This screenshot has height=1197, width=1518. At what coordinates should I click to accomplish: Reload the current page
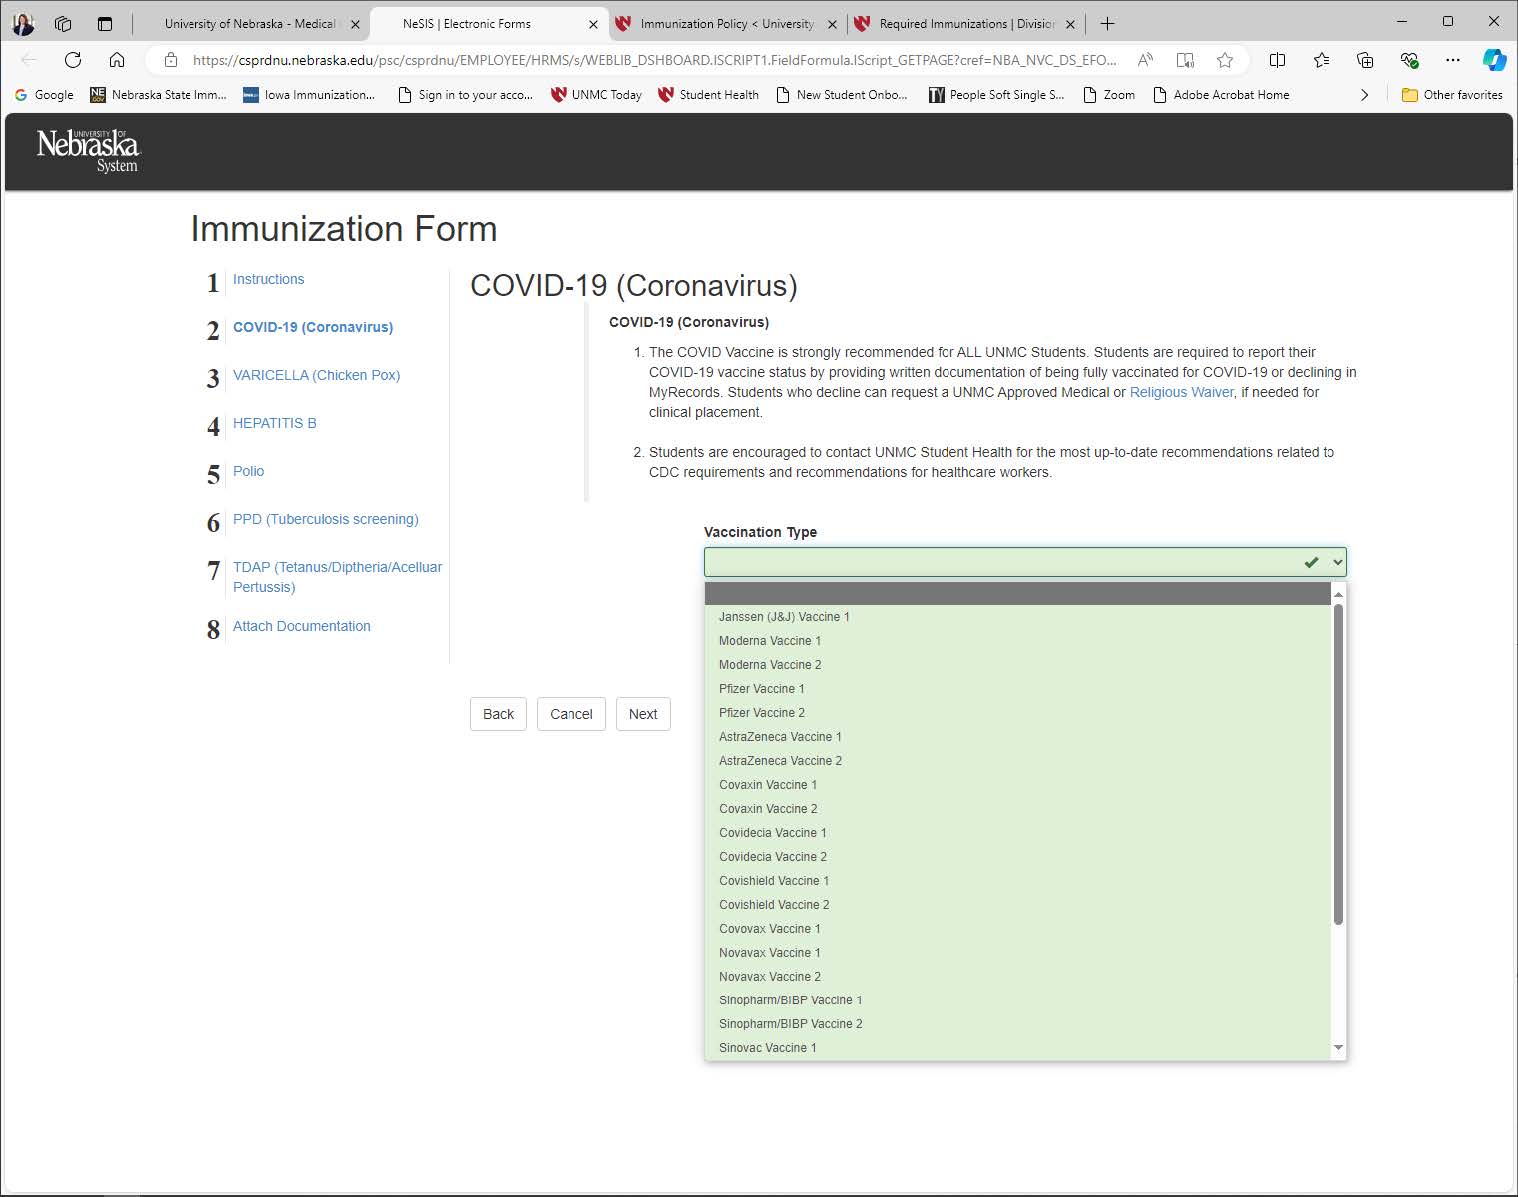(x=72, y=60)
